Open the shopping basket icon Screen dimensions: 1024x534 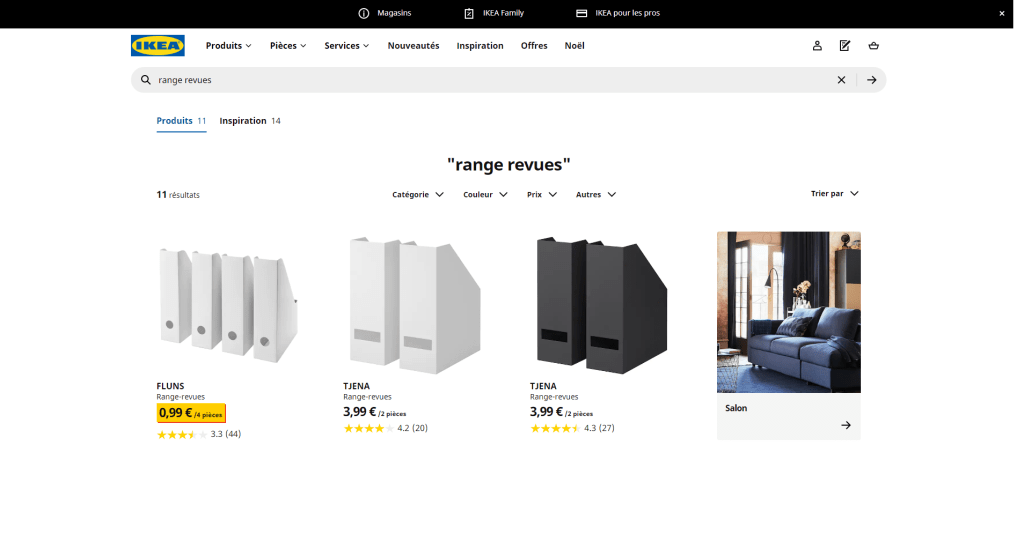coord(873,46)
